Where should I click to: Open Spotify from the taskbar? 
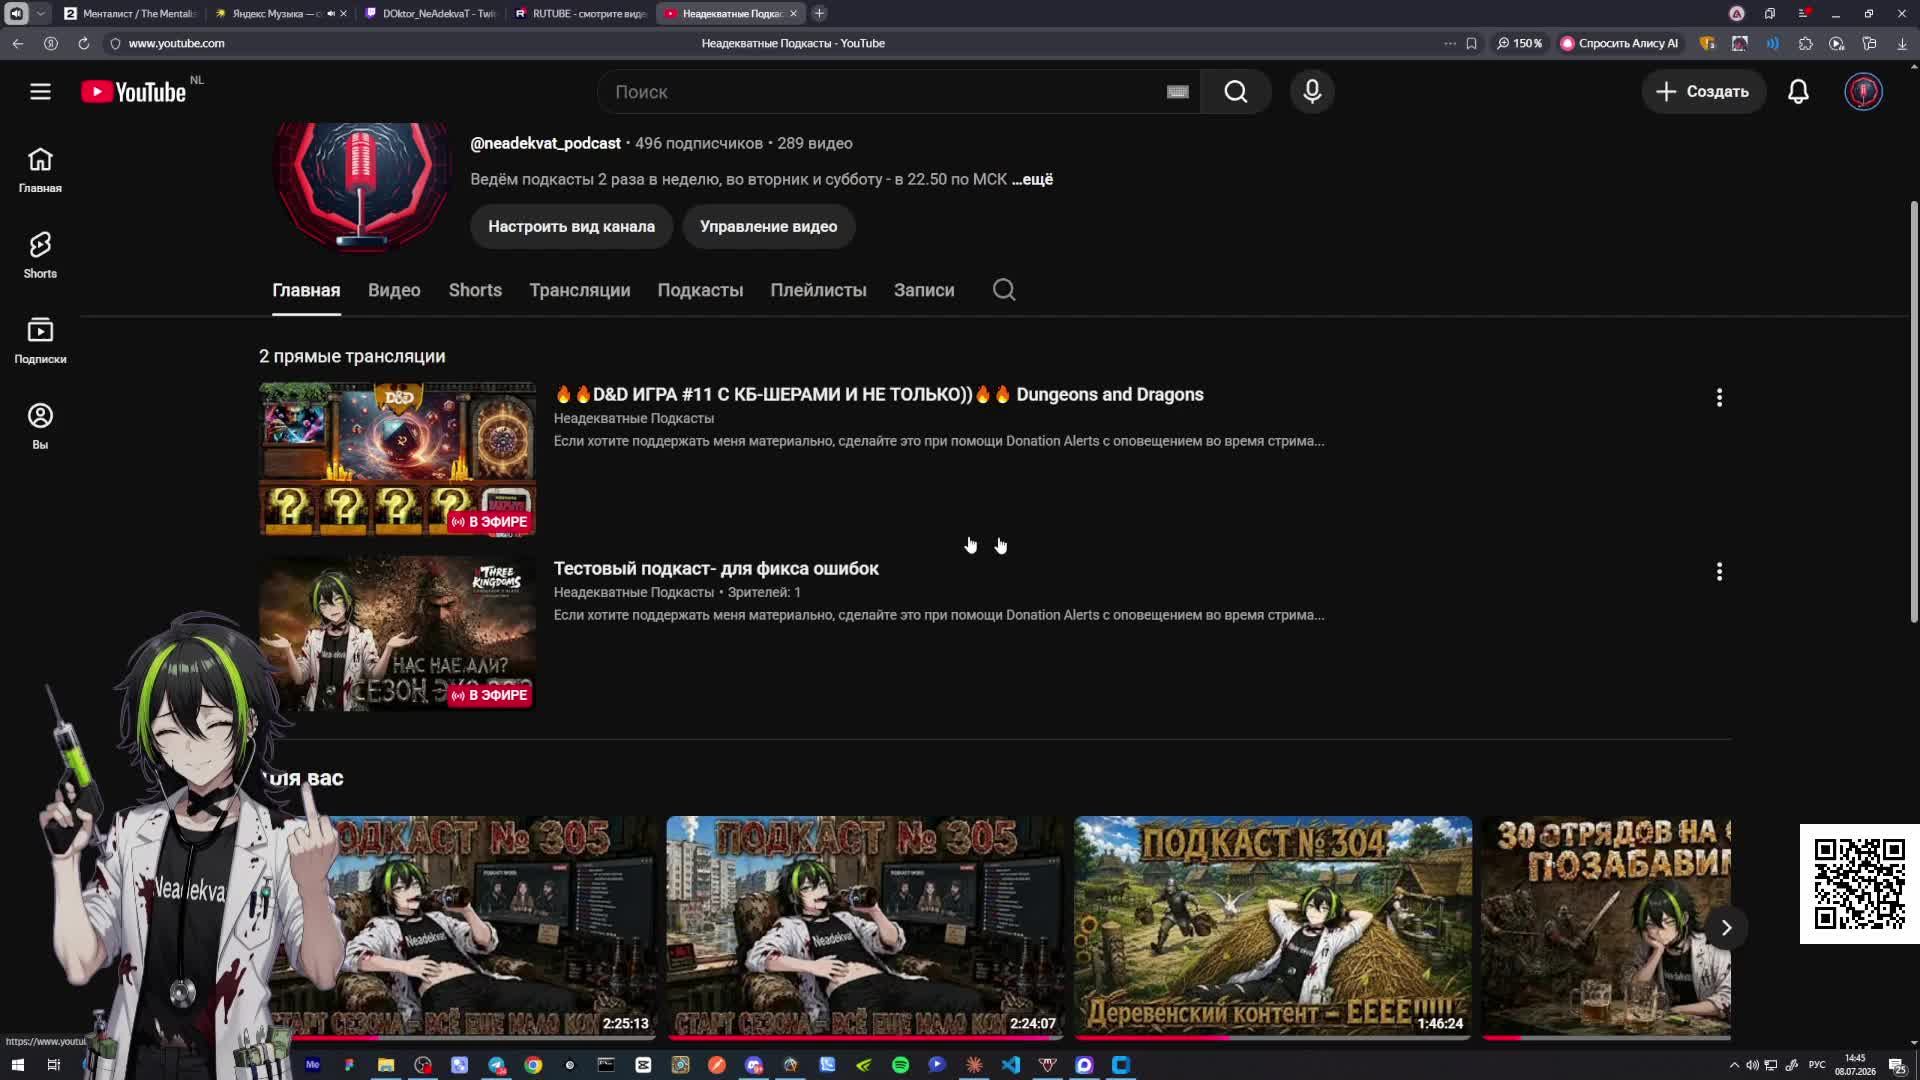(900, 1065)
